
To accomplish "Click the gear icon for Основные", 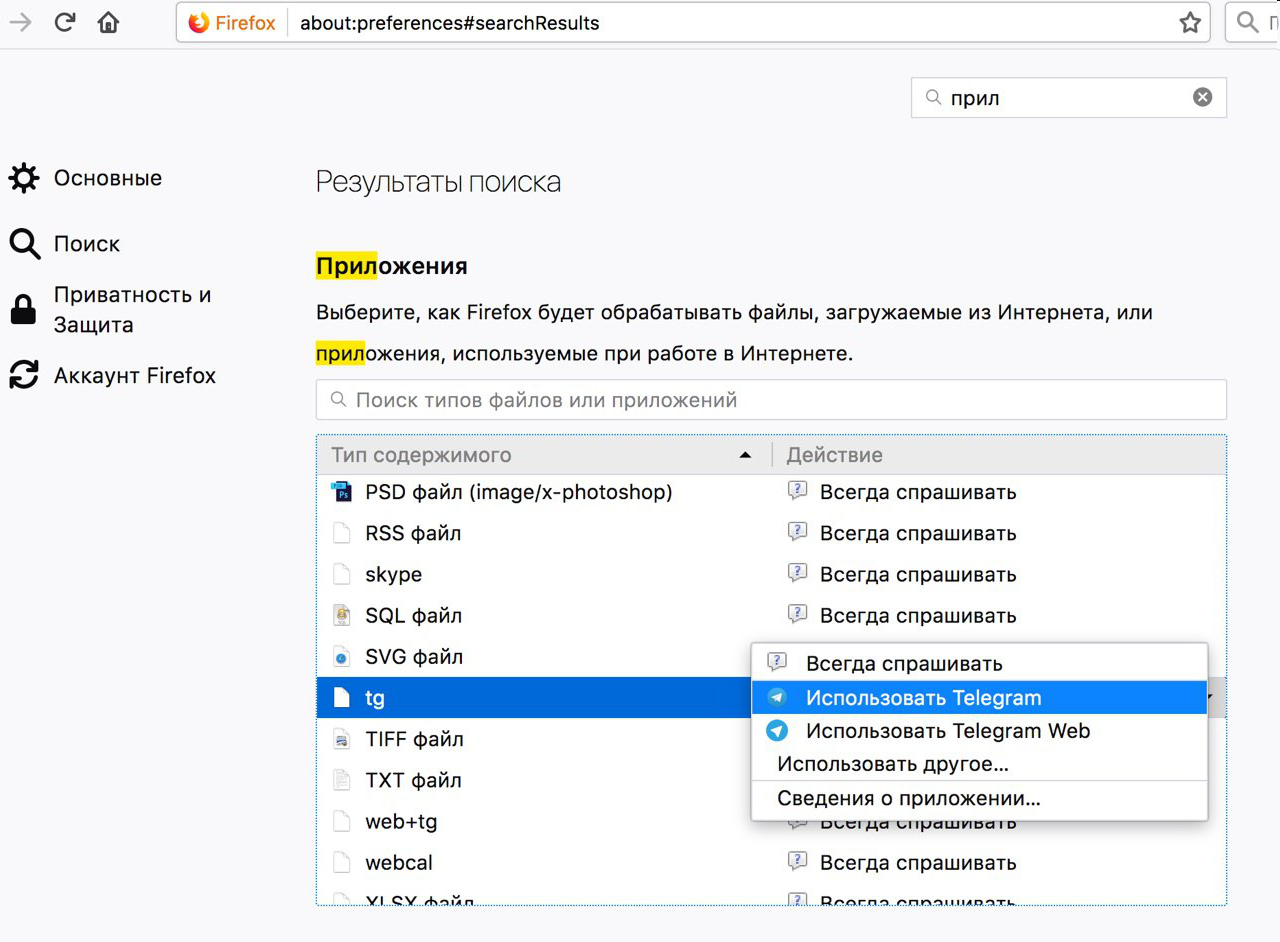I will 24,179.
